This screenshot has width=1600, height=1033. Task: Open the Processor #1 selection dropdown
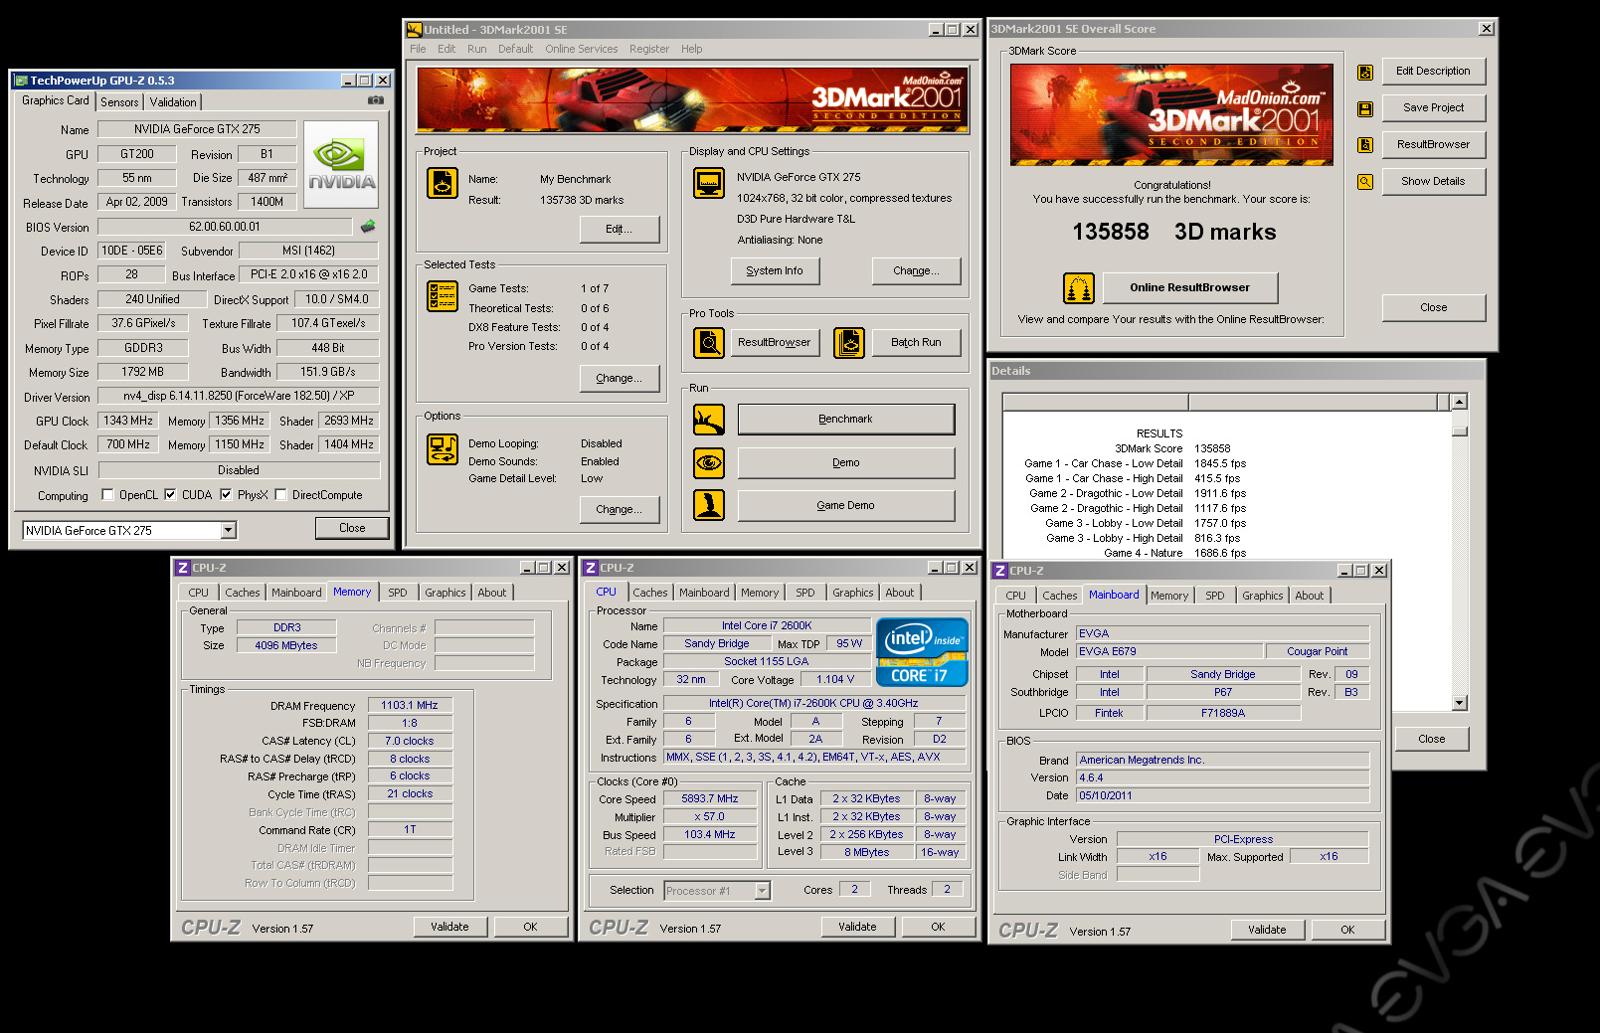(x=762, y=890)
